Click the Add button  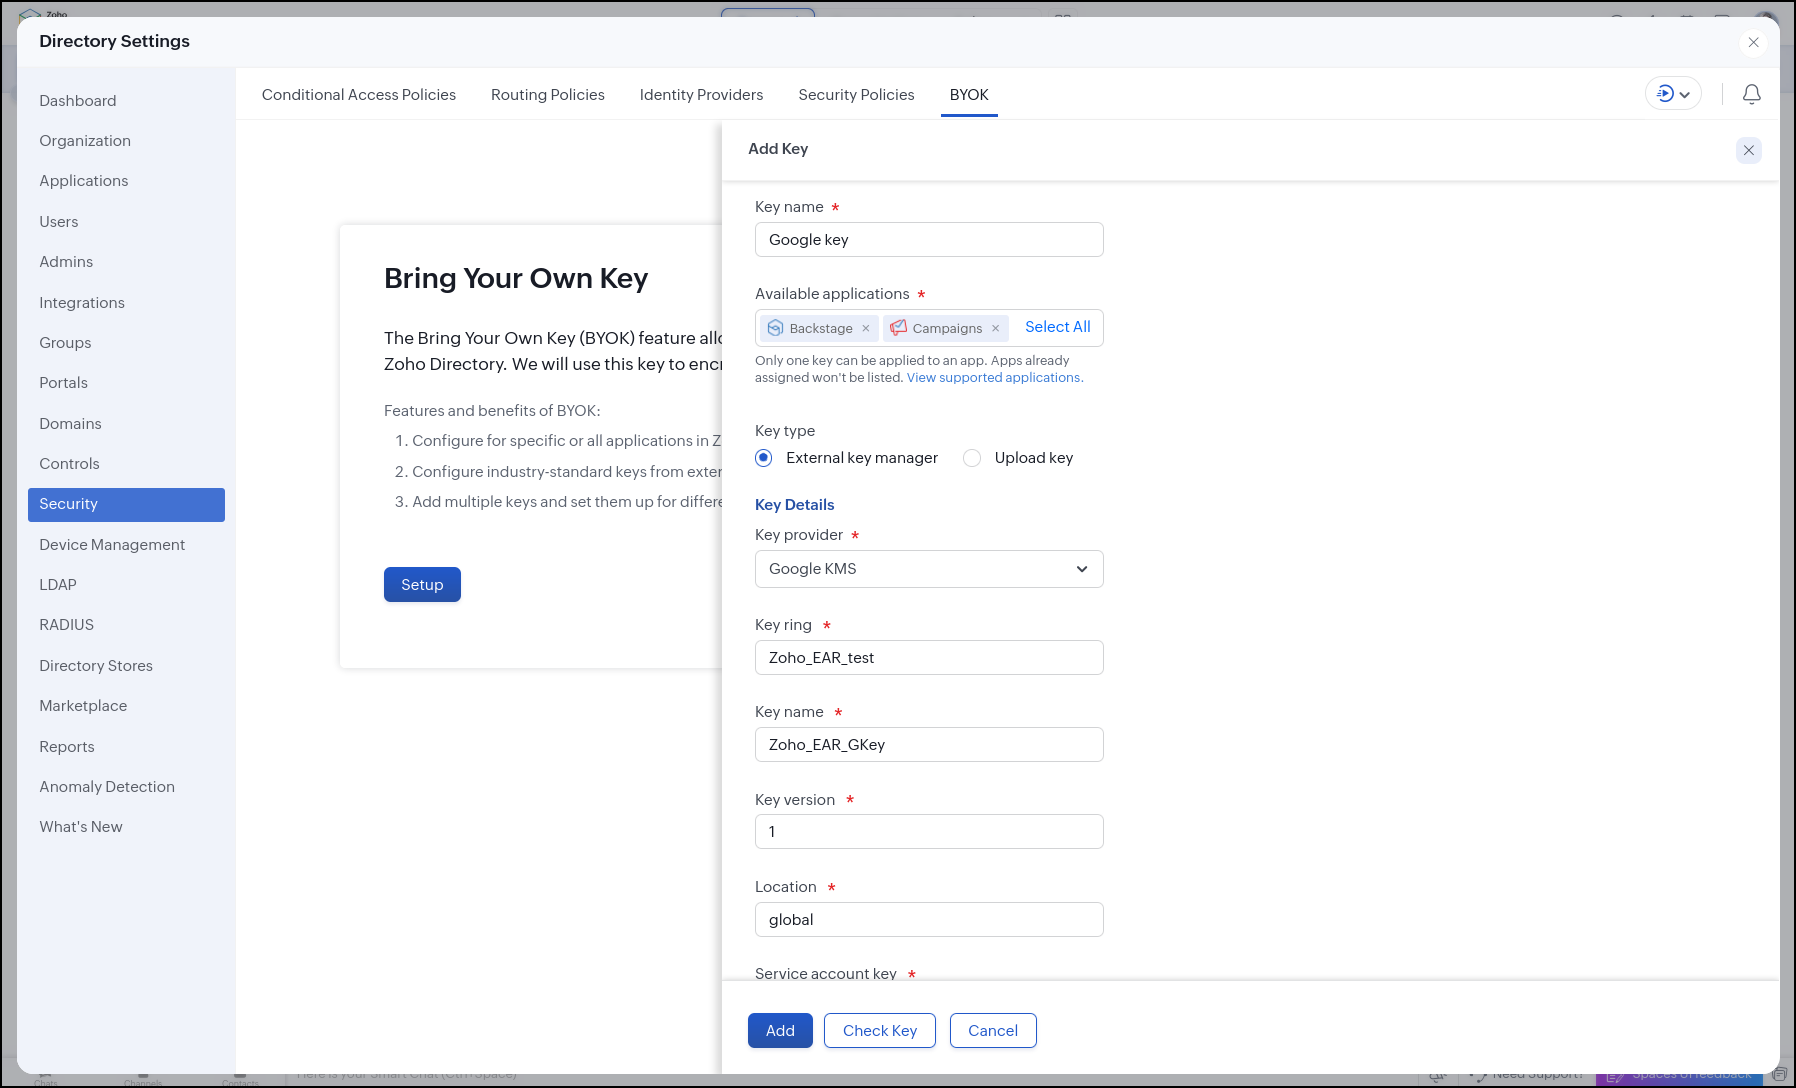pos(780,1031)
